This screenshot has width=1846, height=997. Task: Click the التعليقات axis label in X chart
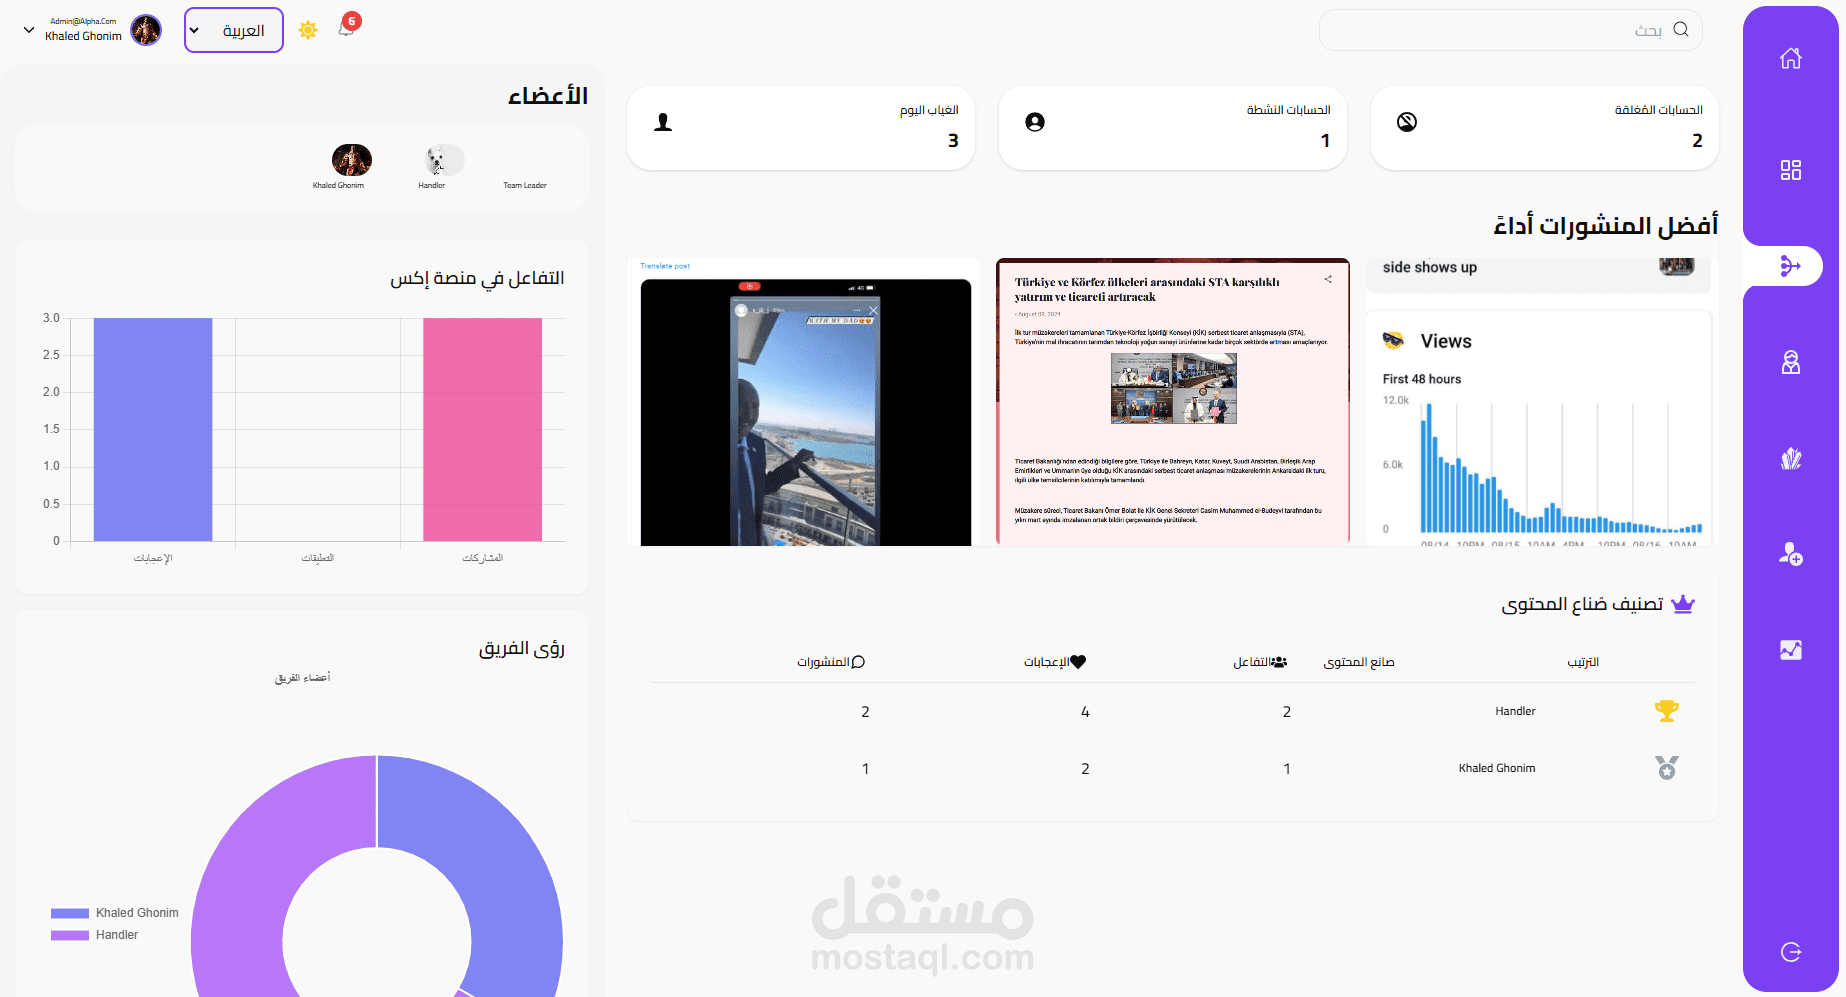(x=318, y=558)
